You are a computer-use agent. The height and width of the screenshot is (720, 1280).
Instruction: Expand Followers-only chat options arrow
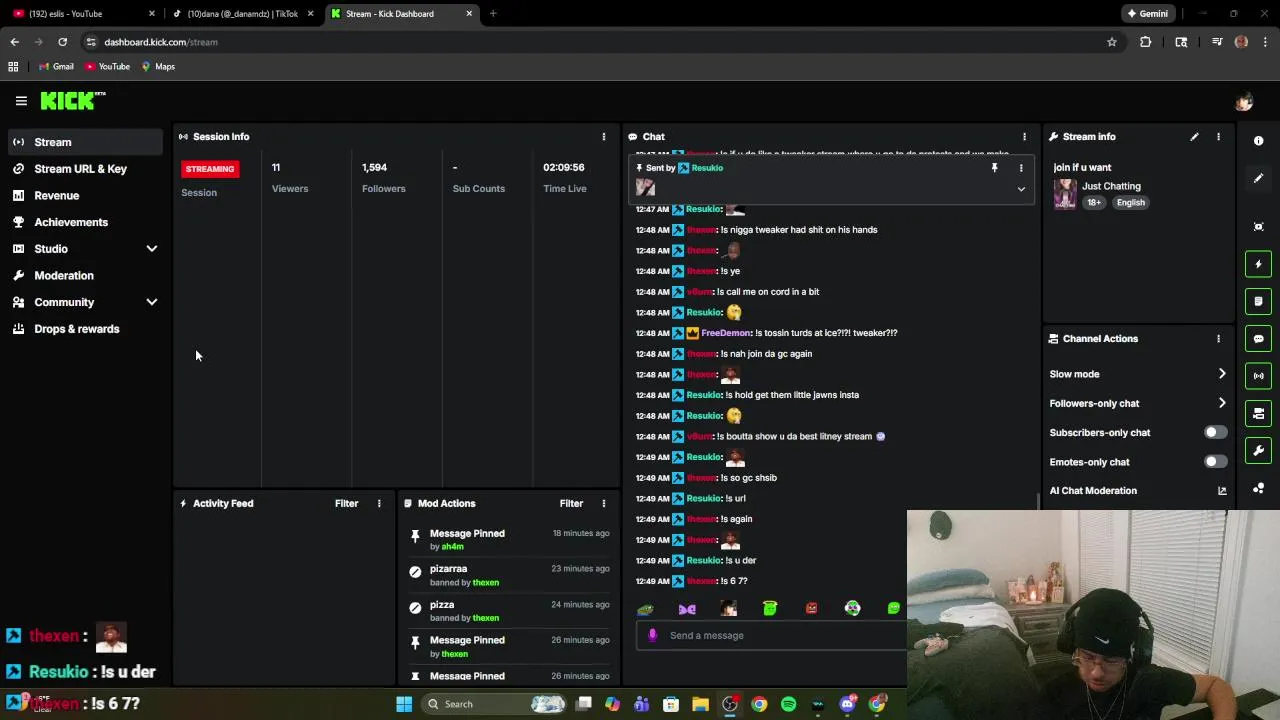coord(1221,403)
